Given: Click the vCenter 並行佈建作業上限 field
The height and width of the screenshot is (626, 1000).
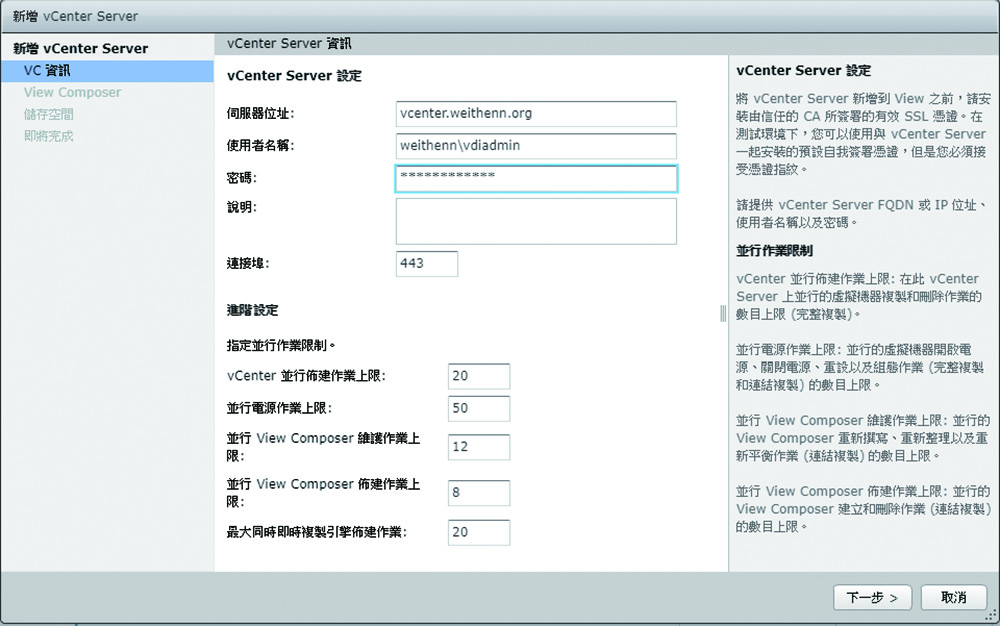Looking at the screenshot, I should point(479,376).
